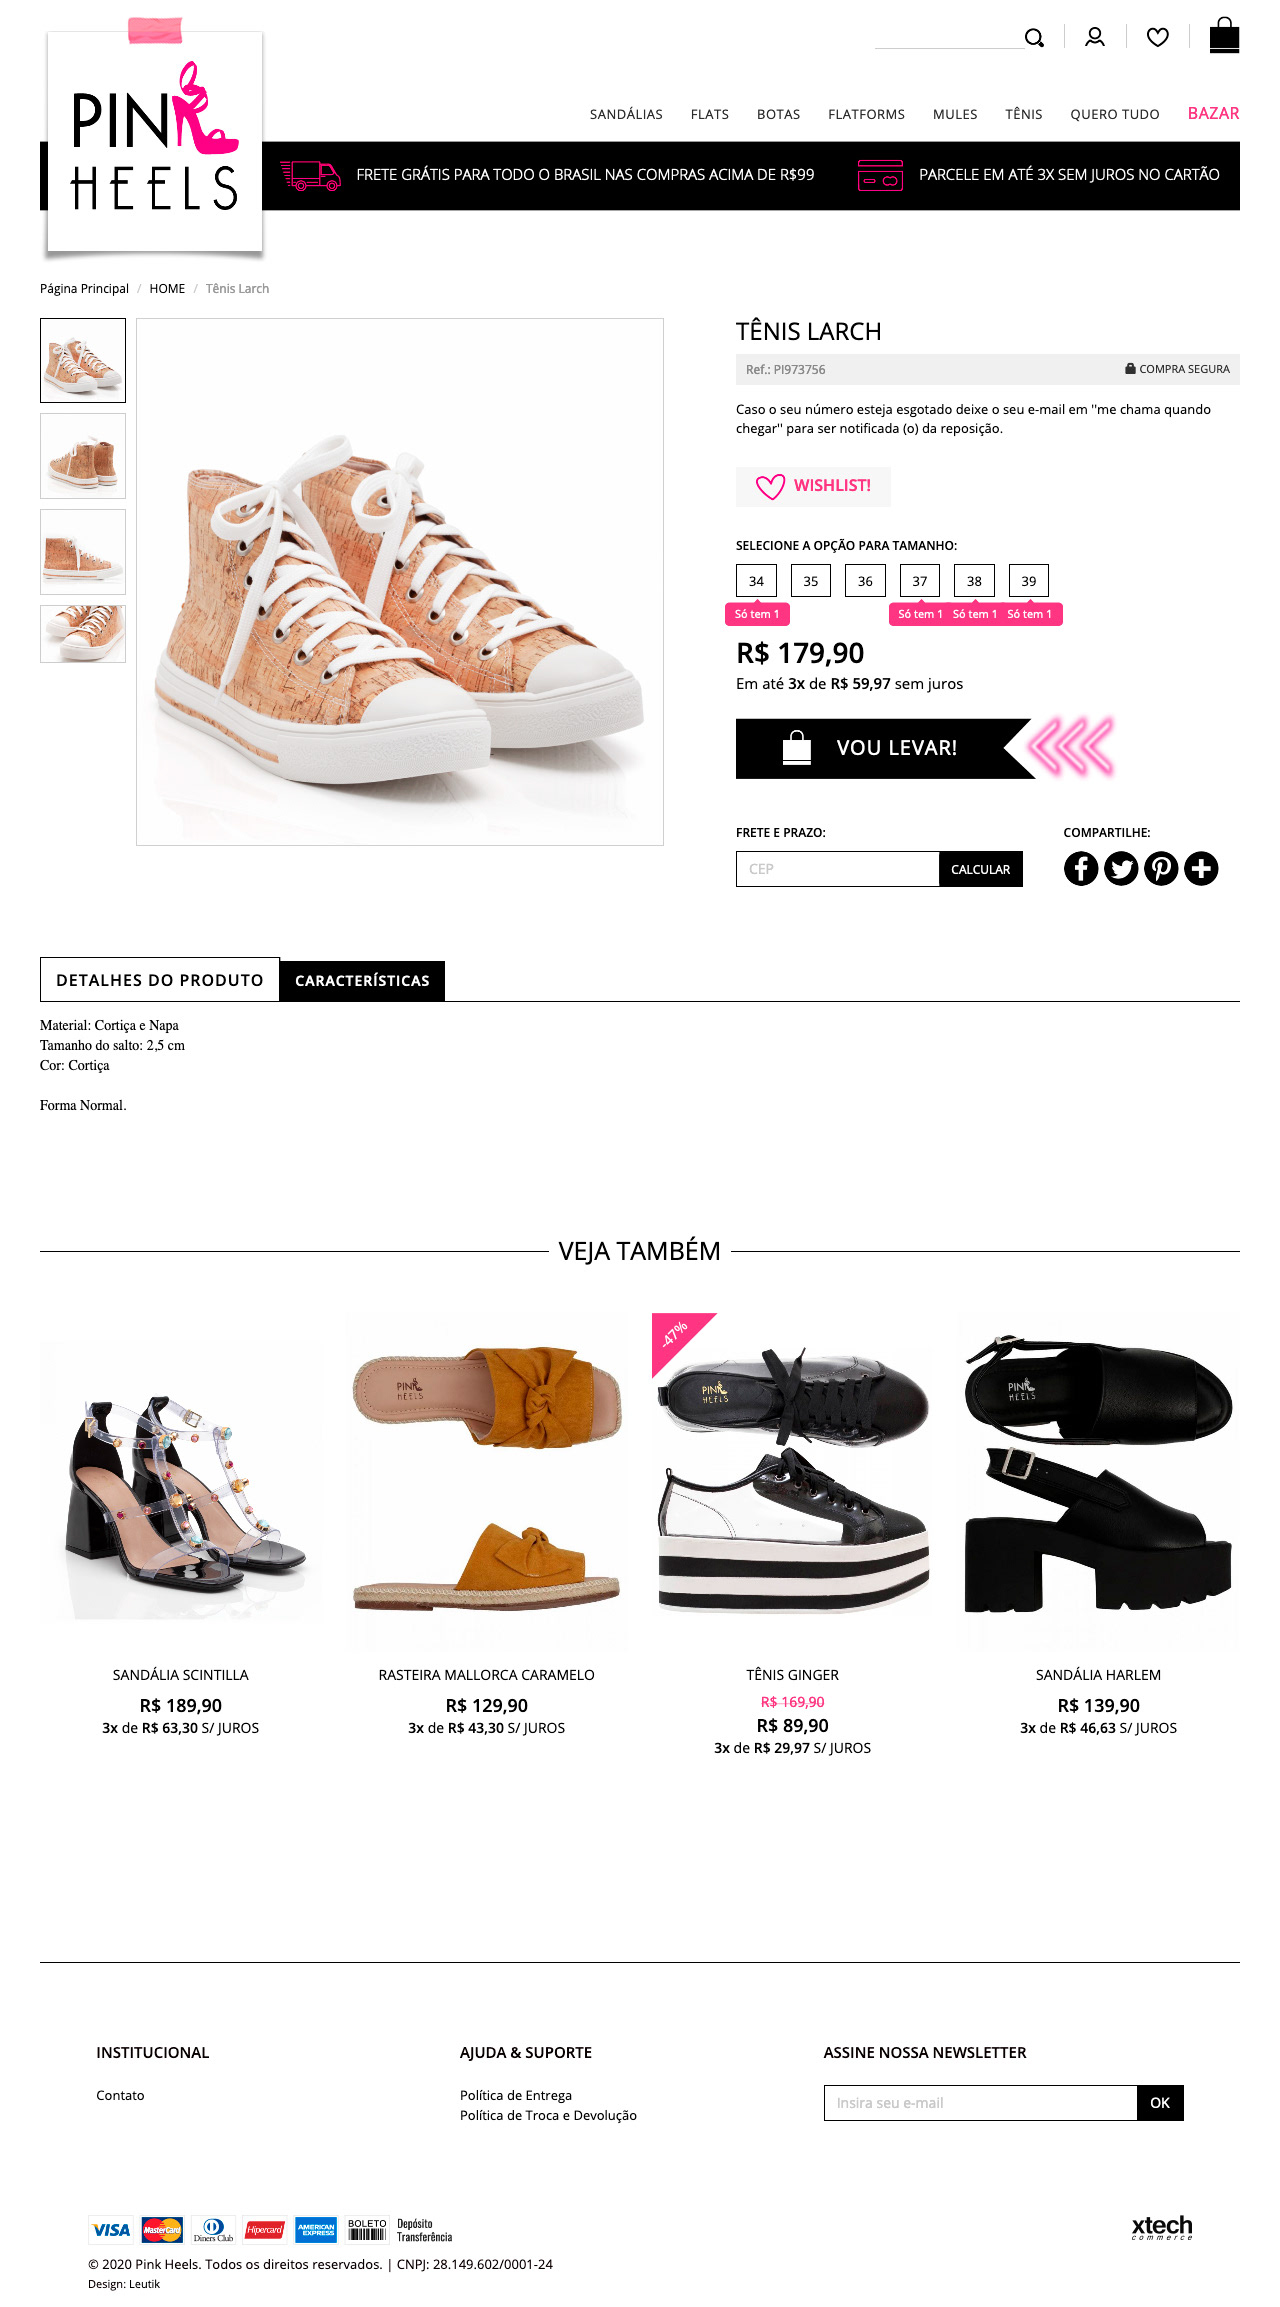Focus the CEP input field
The image size is (1280, 2307).
pyautogui.click(x=838, y=869)
